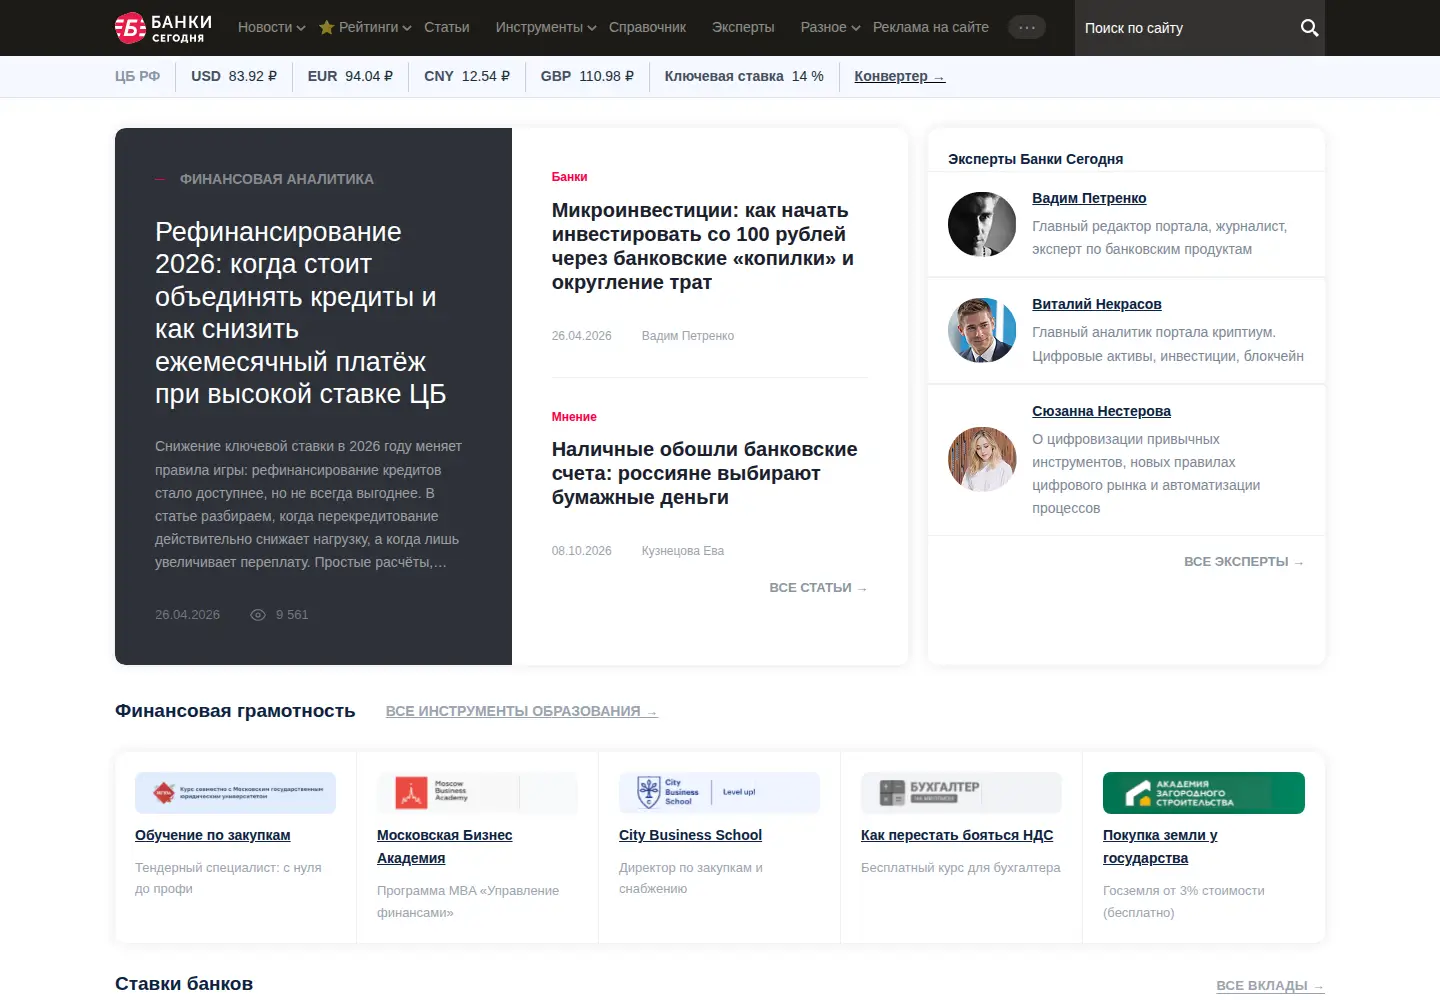Click the Академия загородного строительства green banner
The image size is (1440, 1000).
(x=1203, y=793)
